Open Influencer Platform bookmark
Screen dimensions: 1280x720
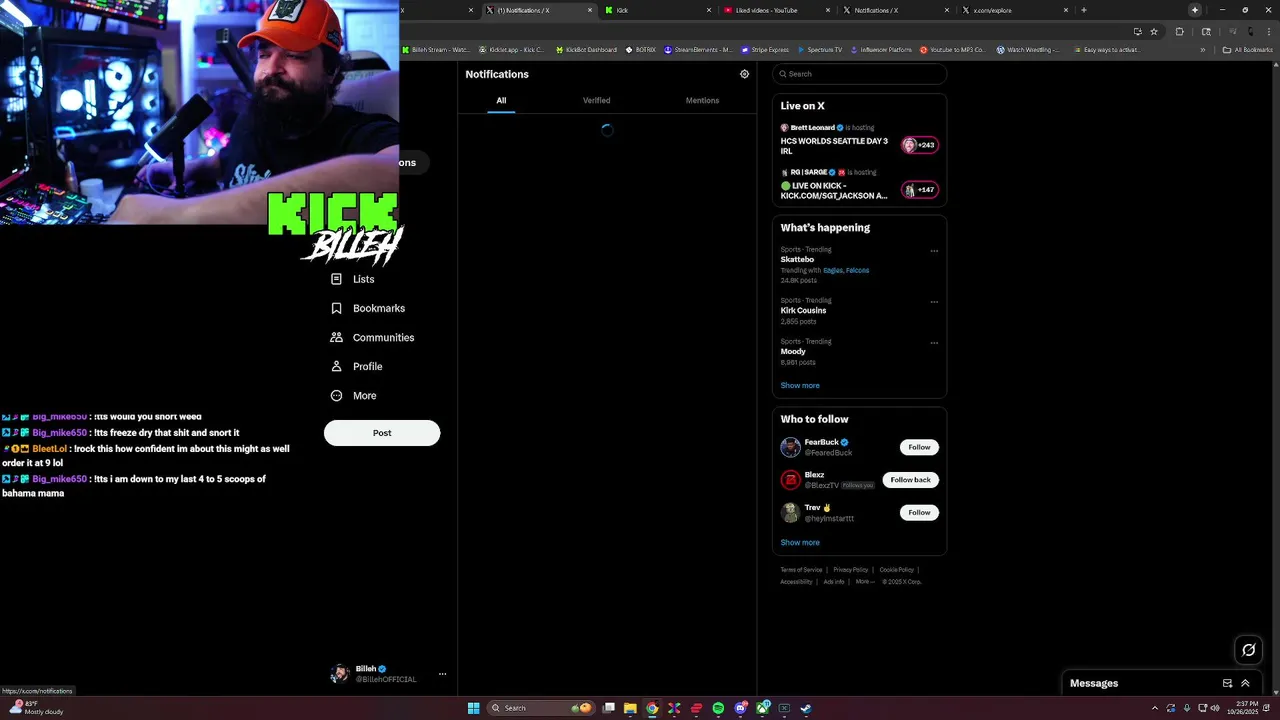click(881, 50)
